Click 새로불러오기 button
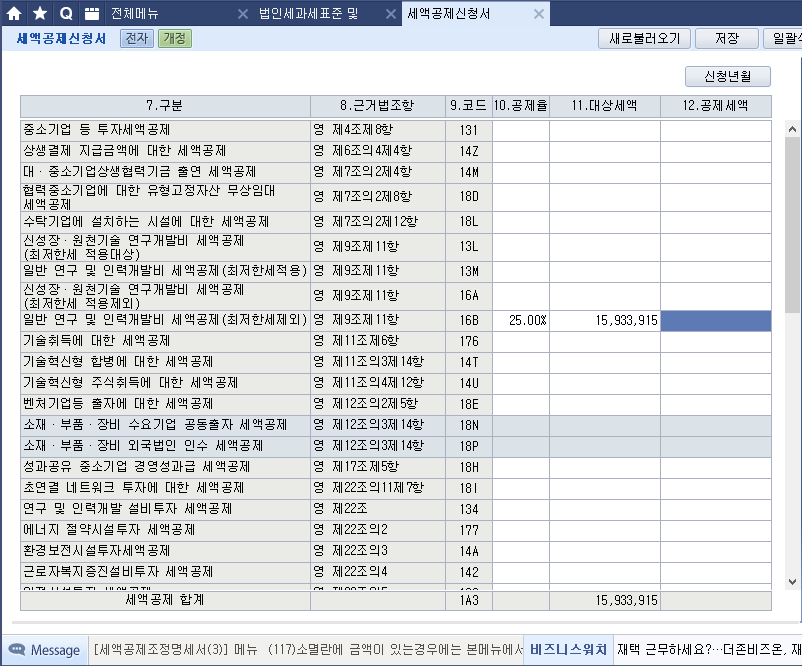The image size is (802, 666). click(644, 38)
